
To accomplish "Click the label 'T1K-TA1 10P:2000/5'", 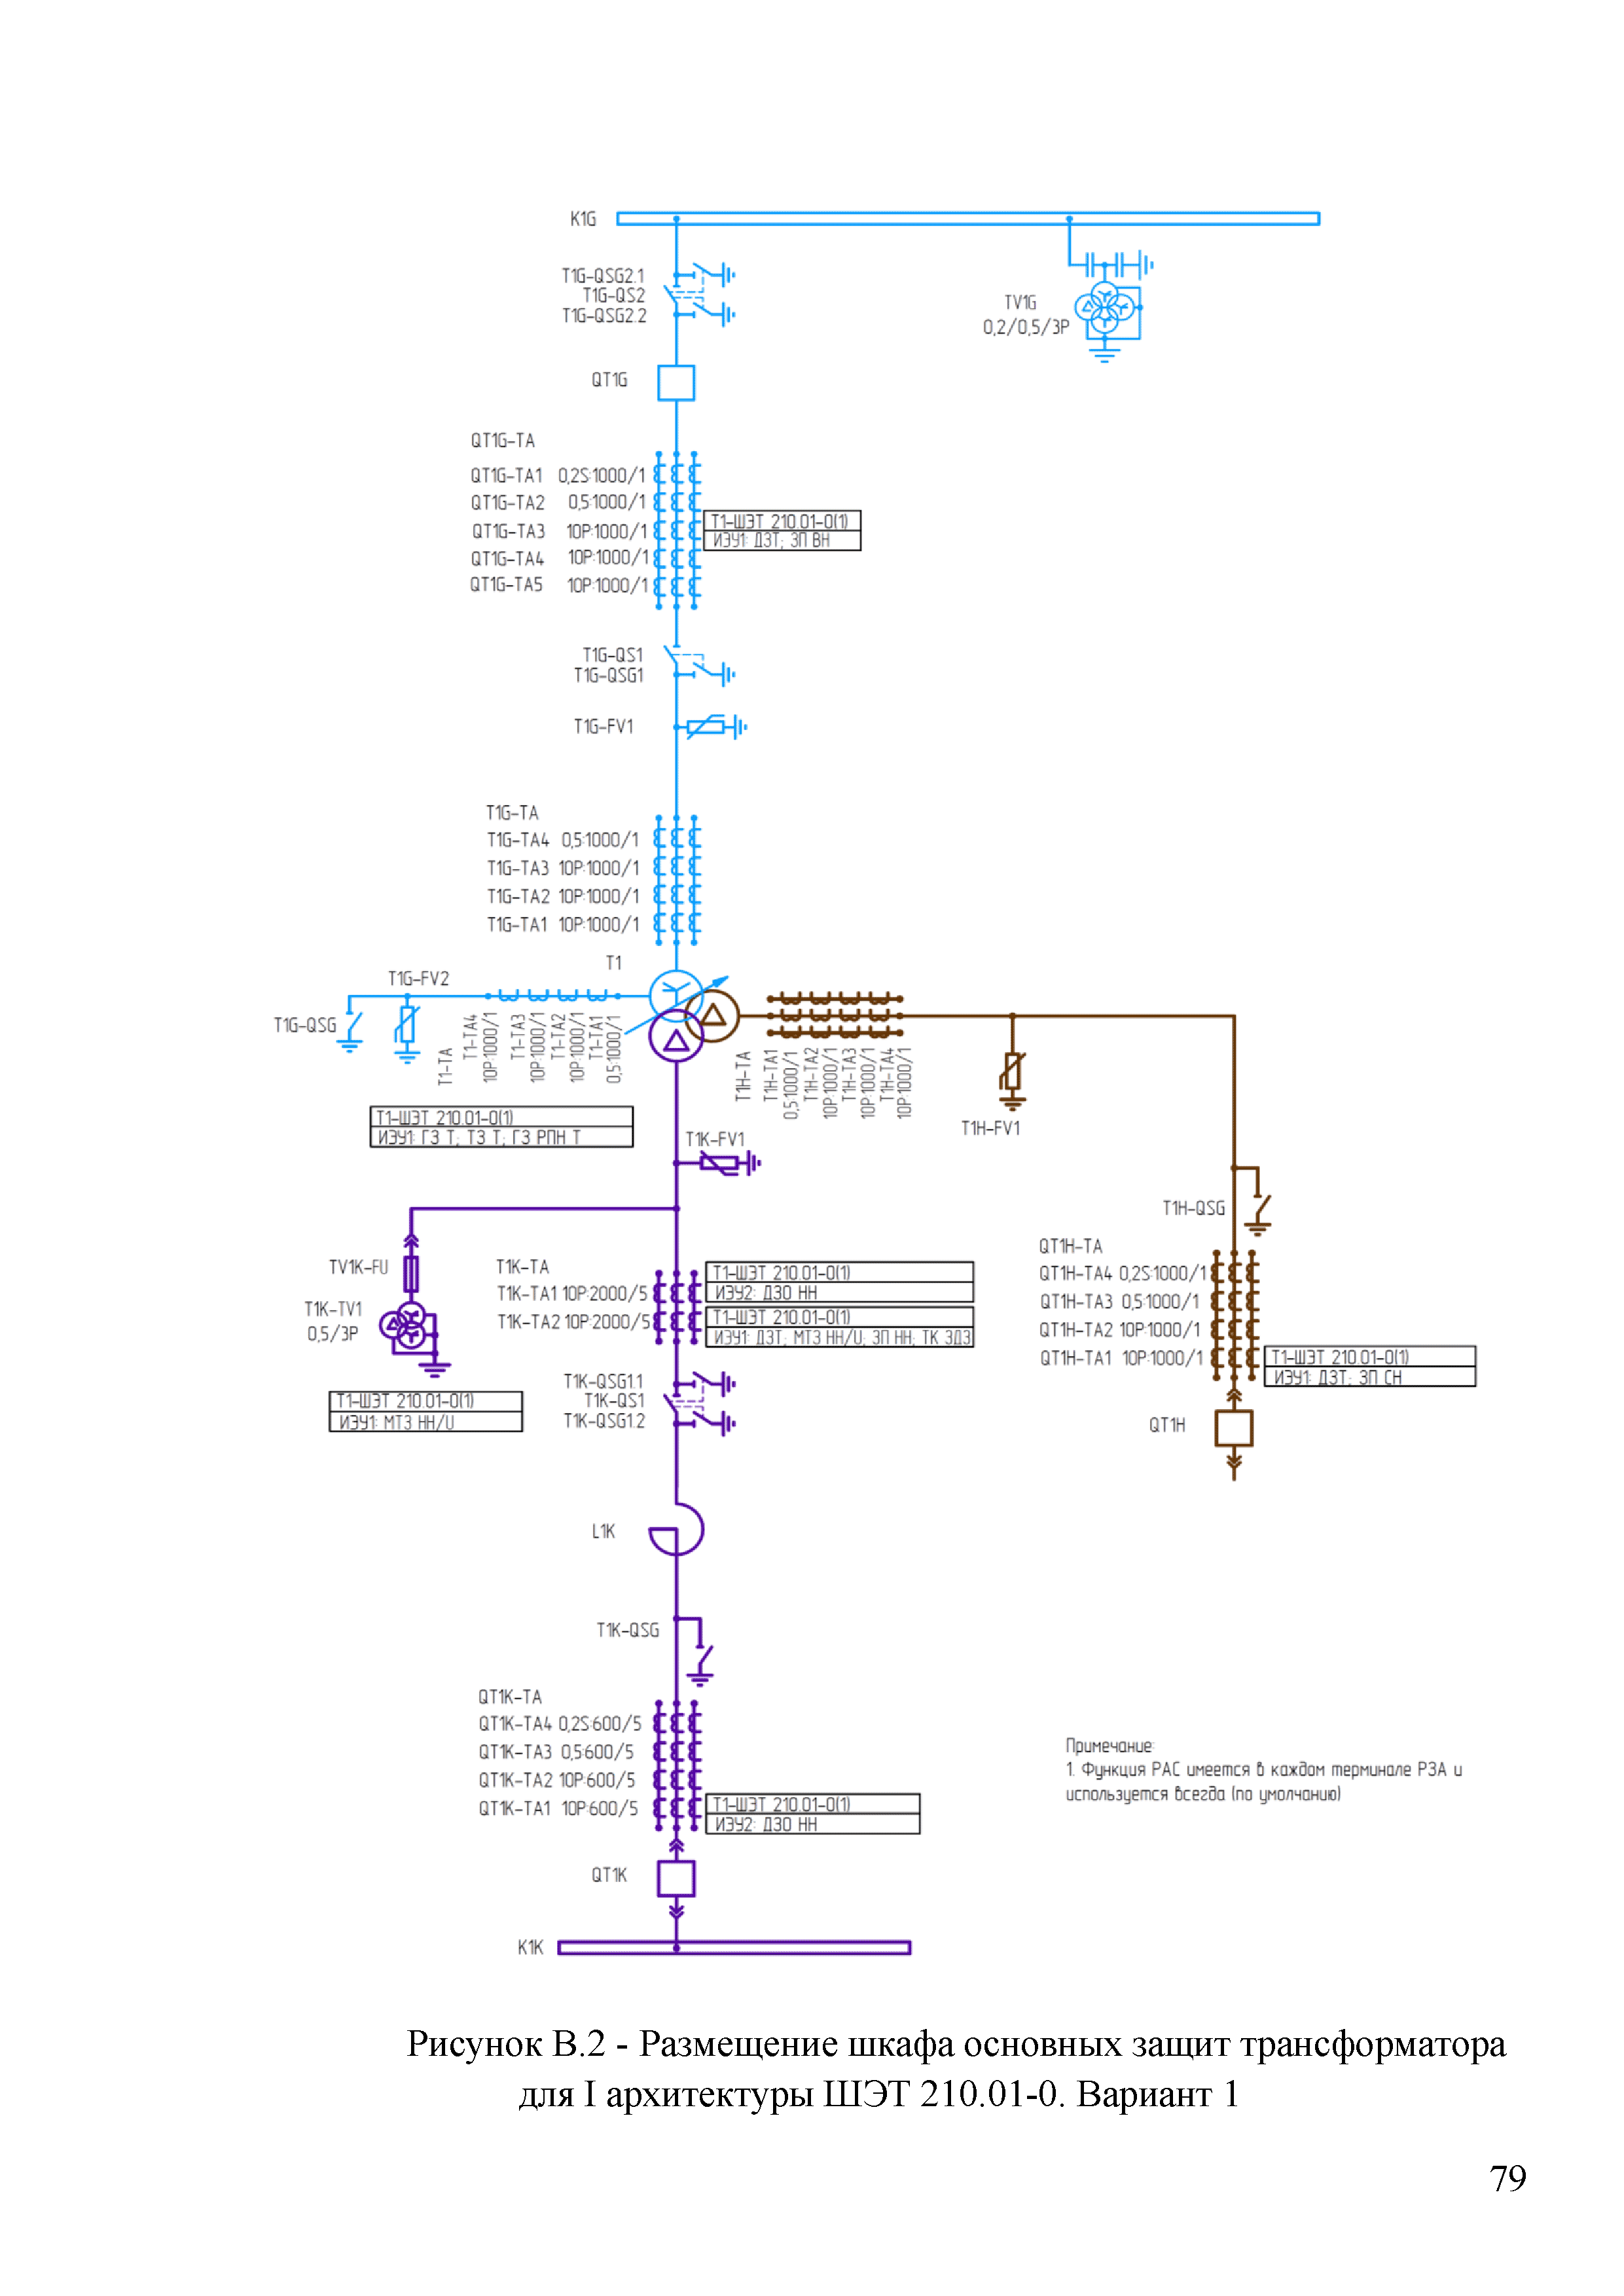I will 572,1294.
